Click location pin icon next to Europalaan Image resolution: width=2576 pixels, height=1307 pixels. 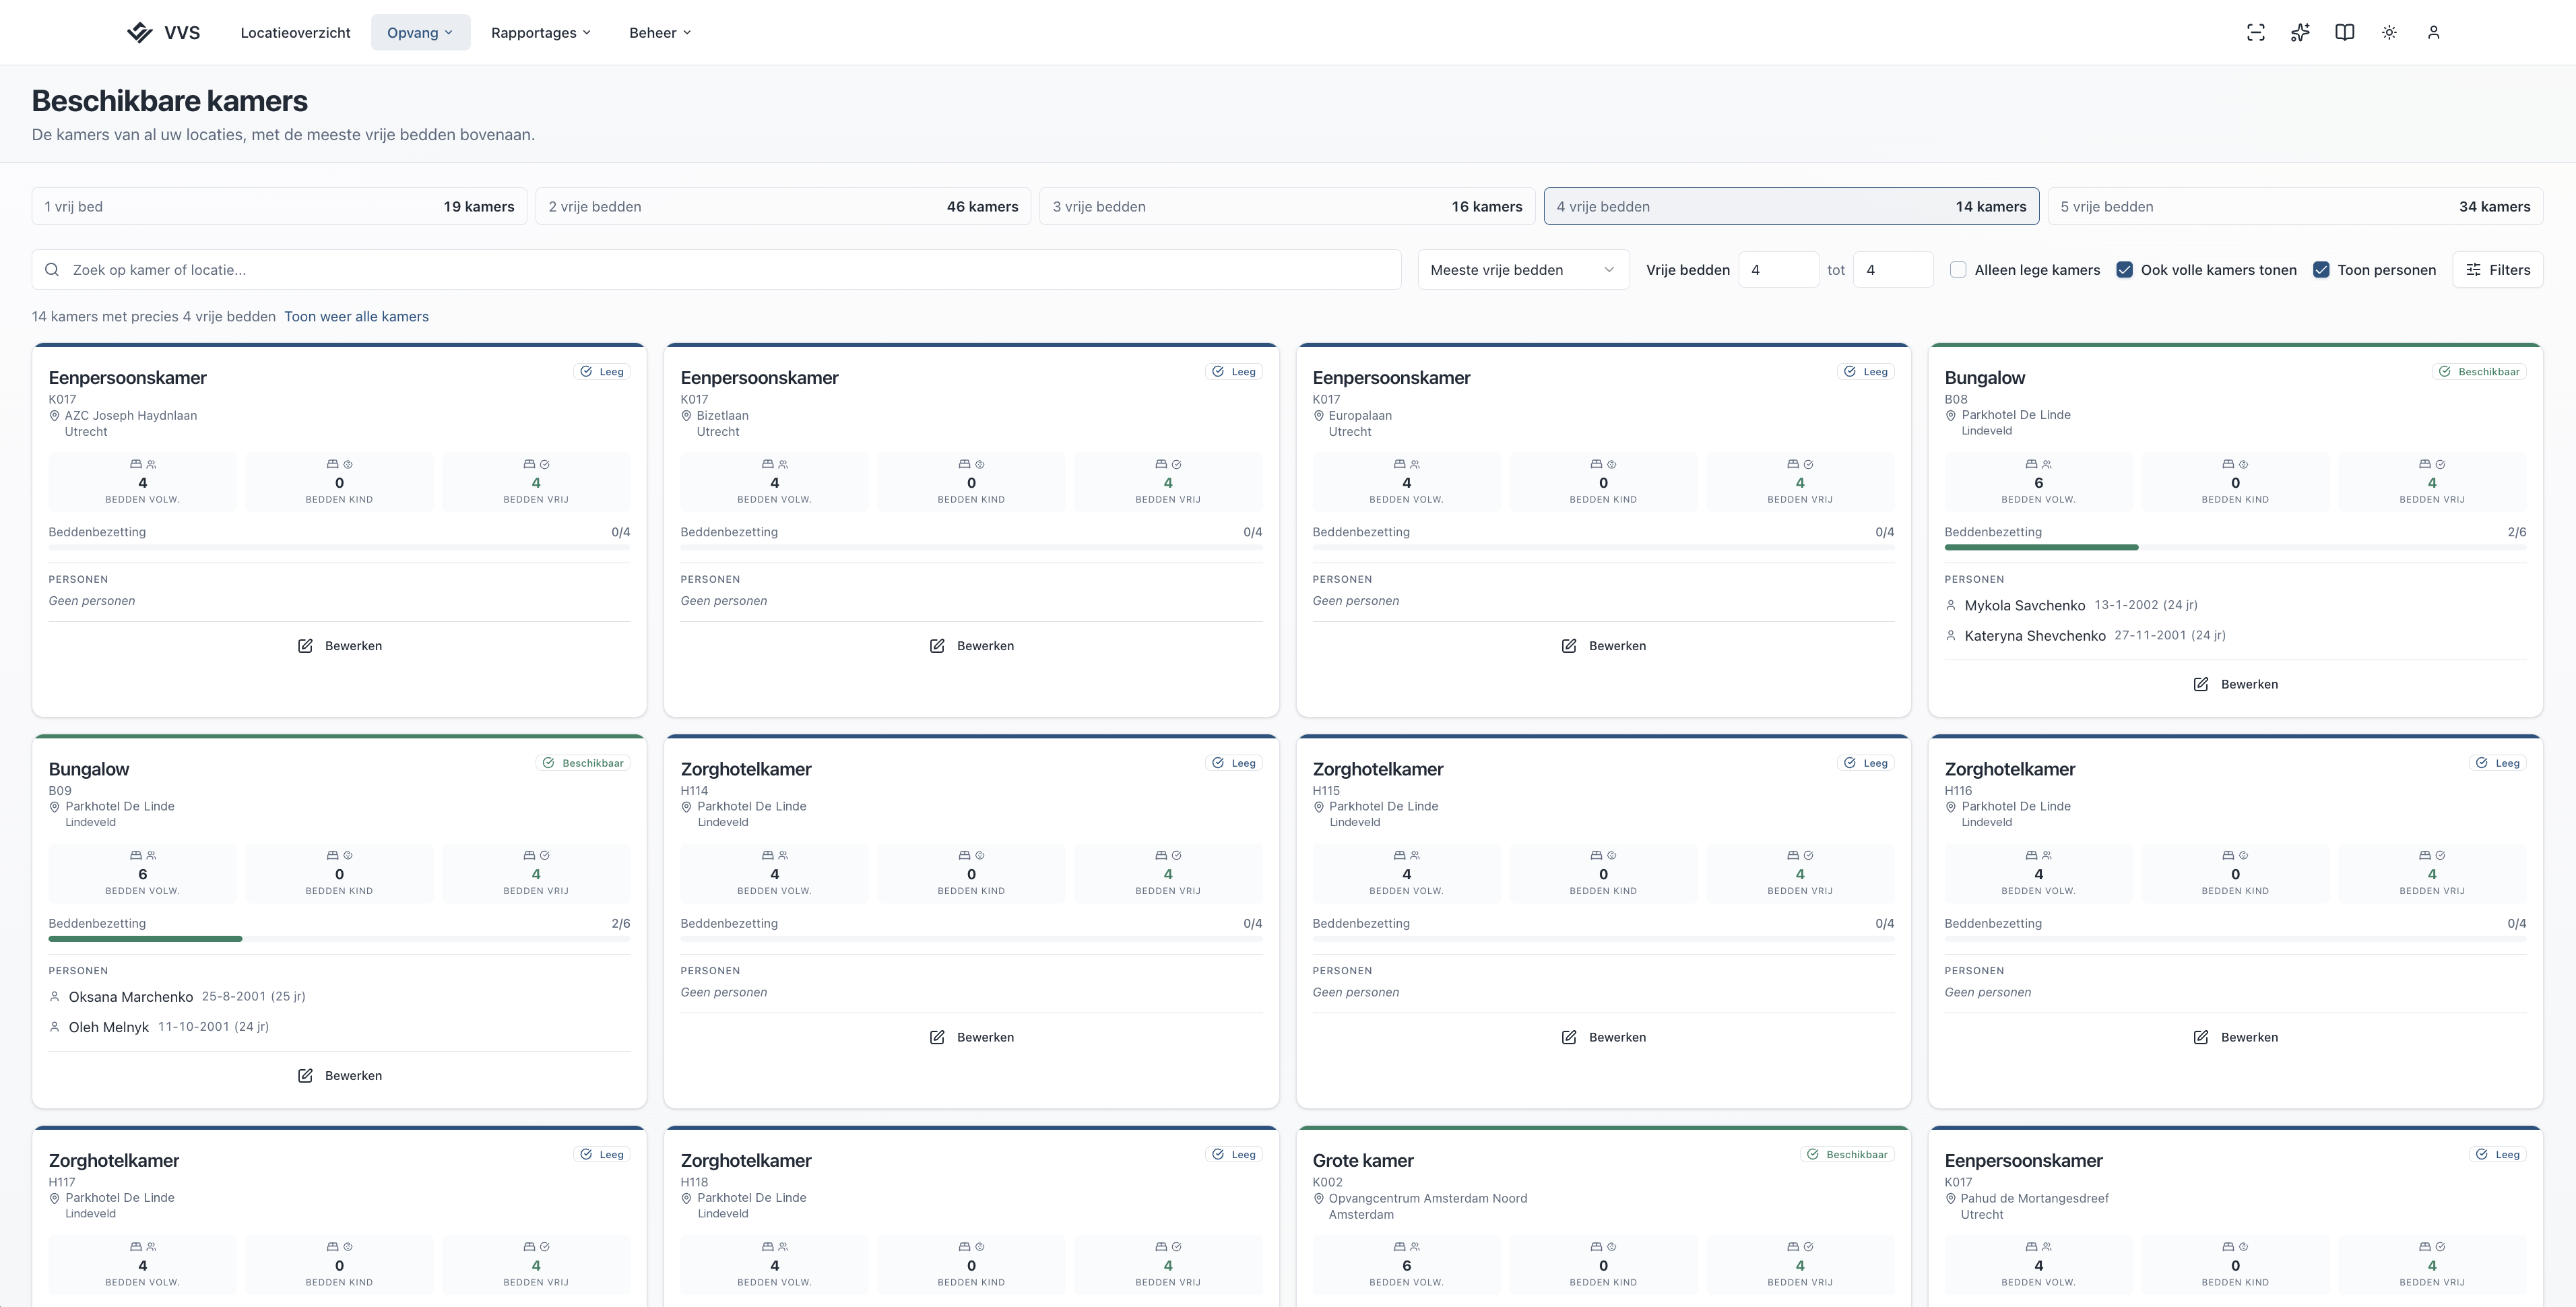[1318, 416]
